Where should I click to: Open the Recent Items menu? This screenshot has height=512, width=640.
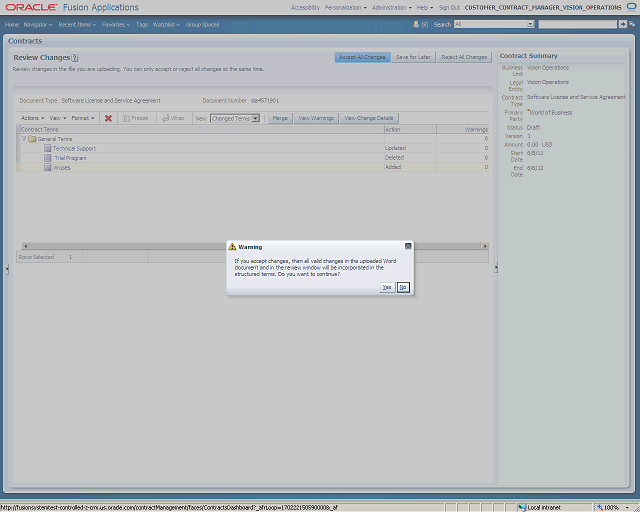pos(77,24)
